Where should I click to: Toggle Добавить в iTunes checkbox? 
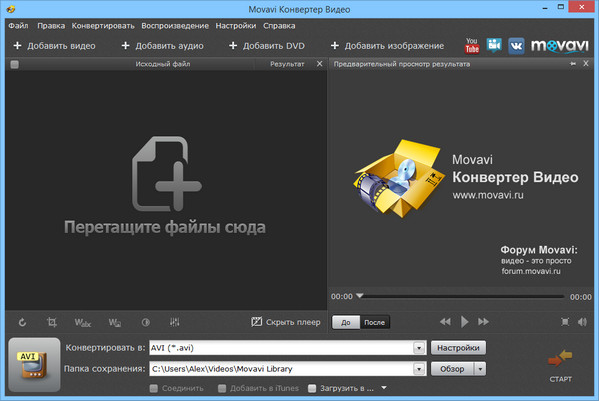[222, 388]
